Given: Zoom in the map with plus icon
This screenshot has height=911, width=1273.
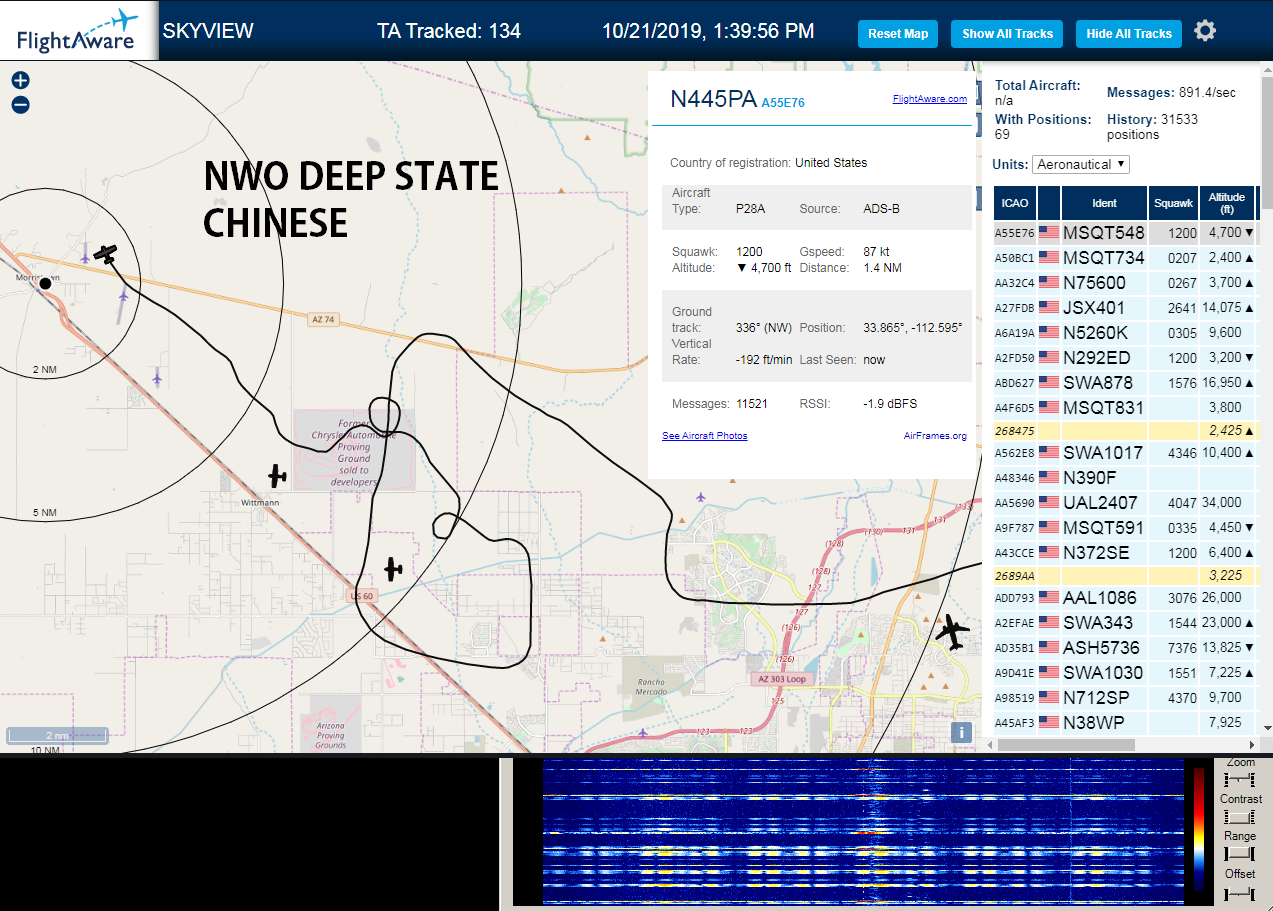Looking at the screenshot, I should coord(20,81).
